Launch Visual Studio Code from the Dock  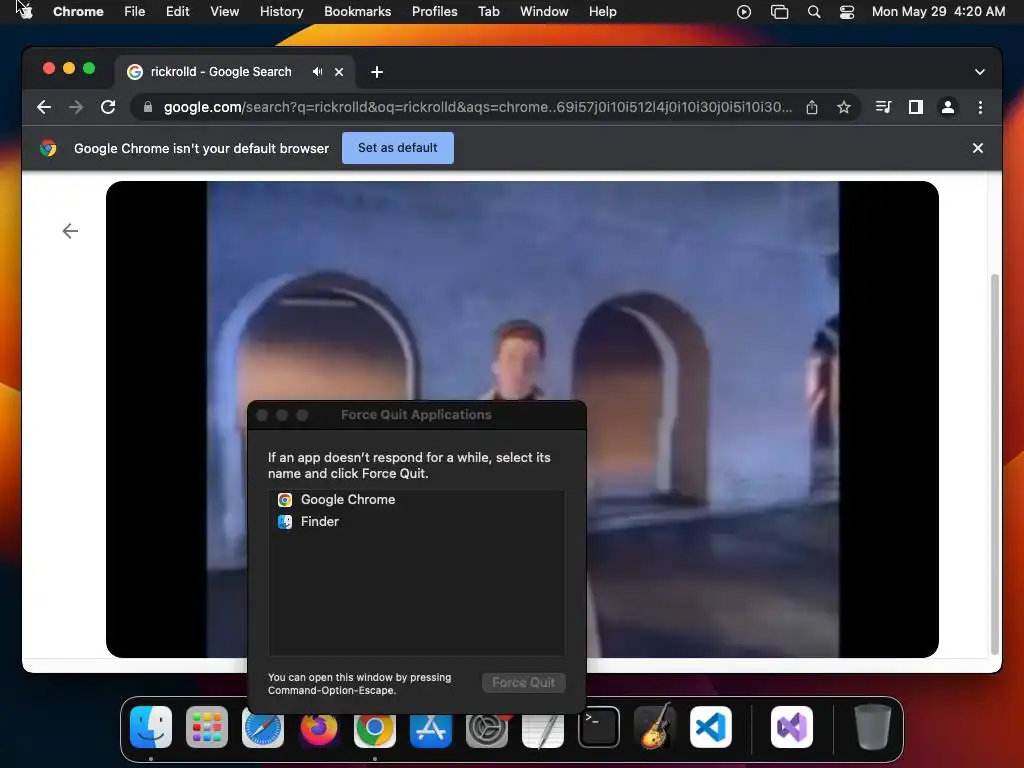711,727
